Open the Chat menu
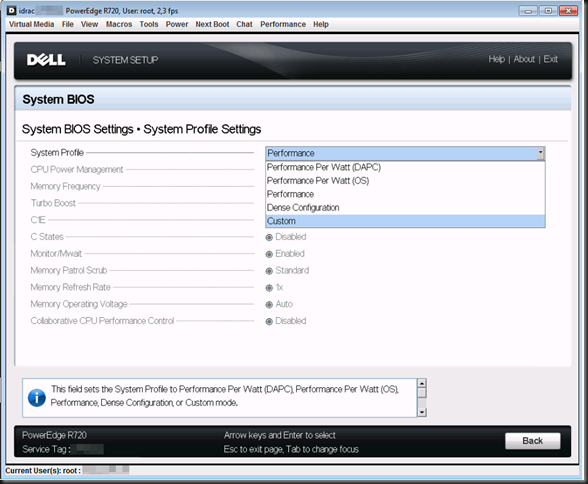 (x=244, y=24)
